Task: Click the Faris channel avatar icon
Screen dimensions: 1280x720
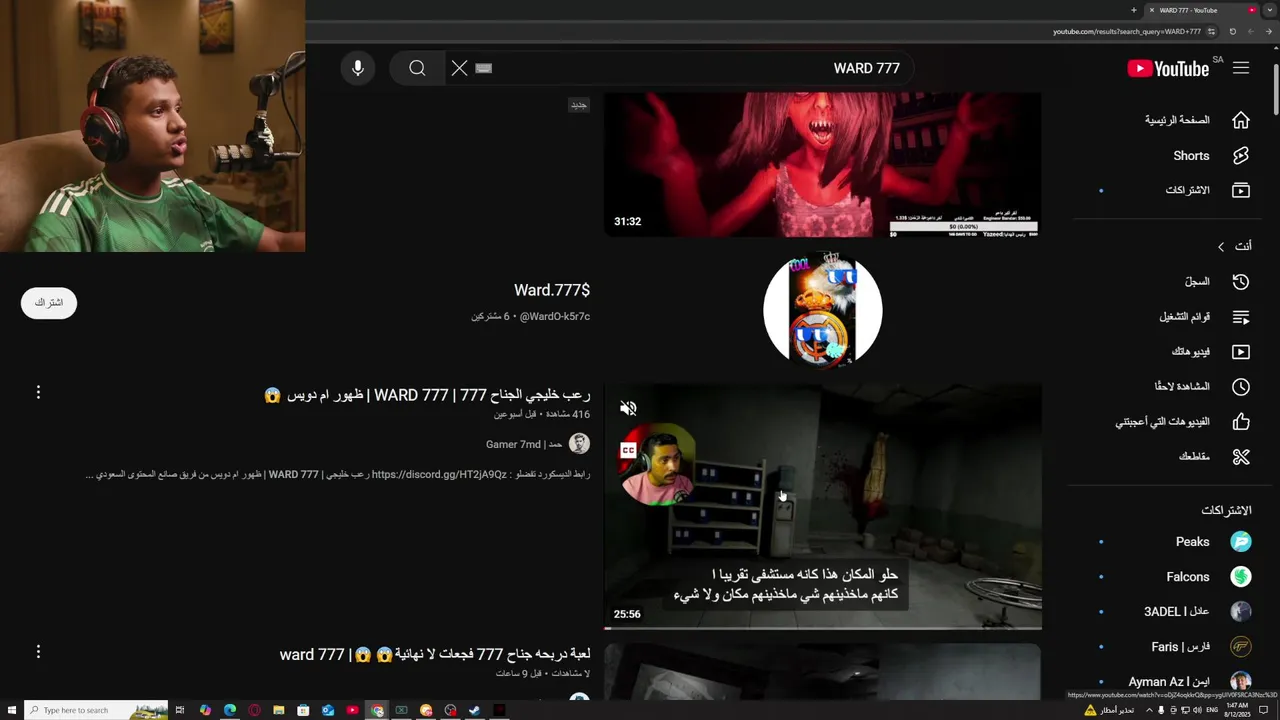Action: point(1241,647)
